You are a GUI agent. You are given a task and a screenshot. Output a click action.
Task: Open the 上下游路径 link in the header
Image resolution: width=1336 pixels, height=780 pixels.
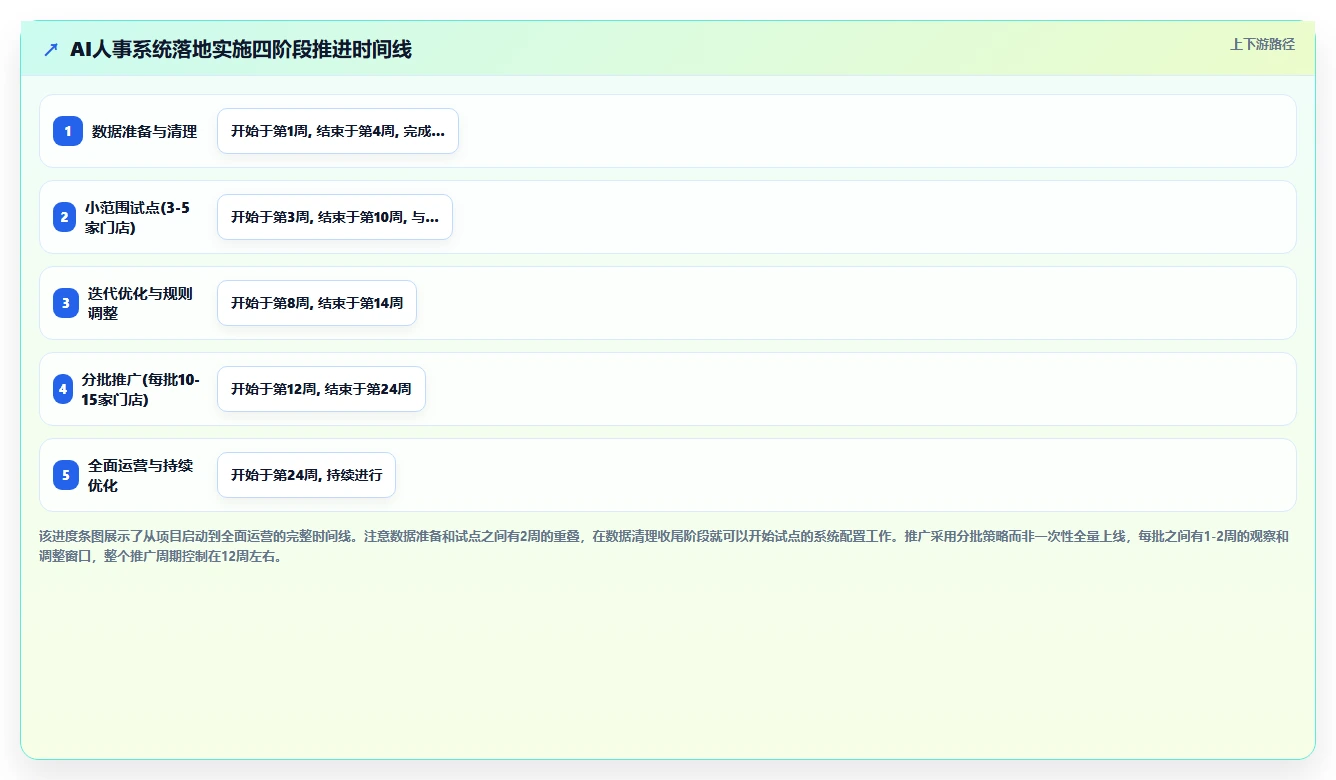tap(1262, 44)
